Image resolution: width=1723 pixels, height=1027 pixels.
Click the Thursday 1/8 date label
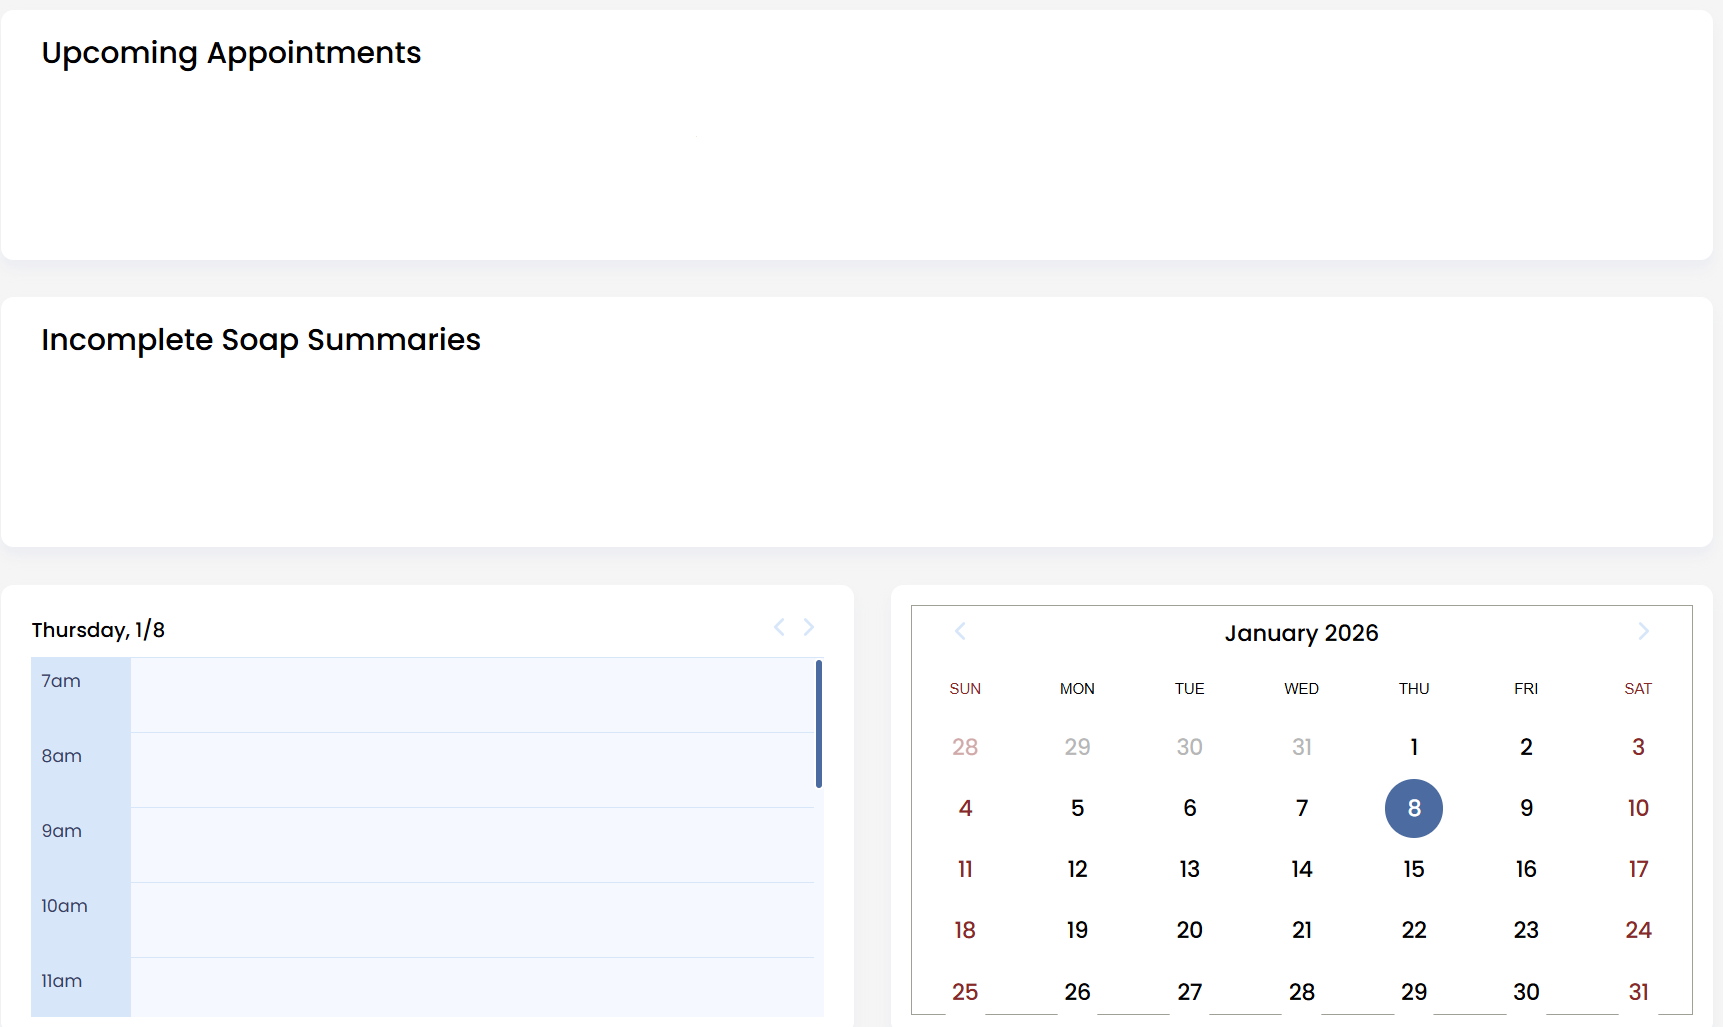[x=98, y=630]
